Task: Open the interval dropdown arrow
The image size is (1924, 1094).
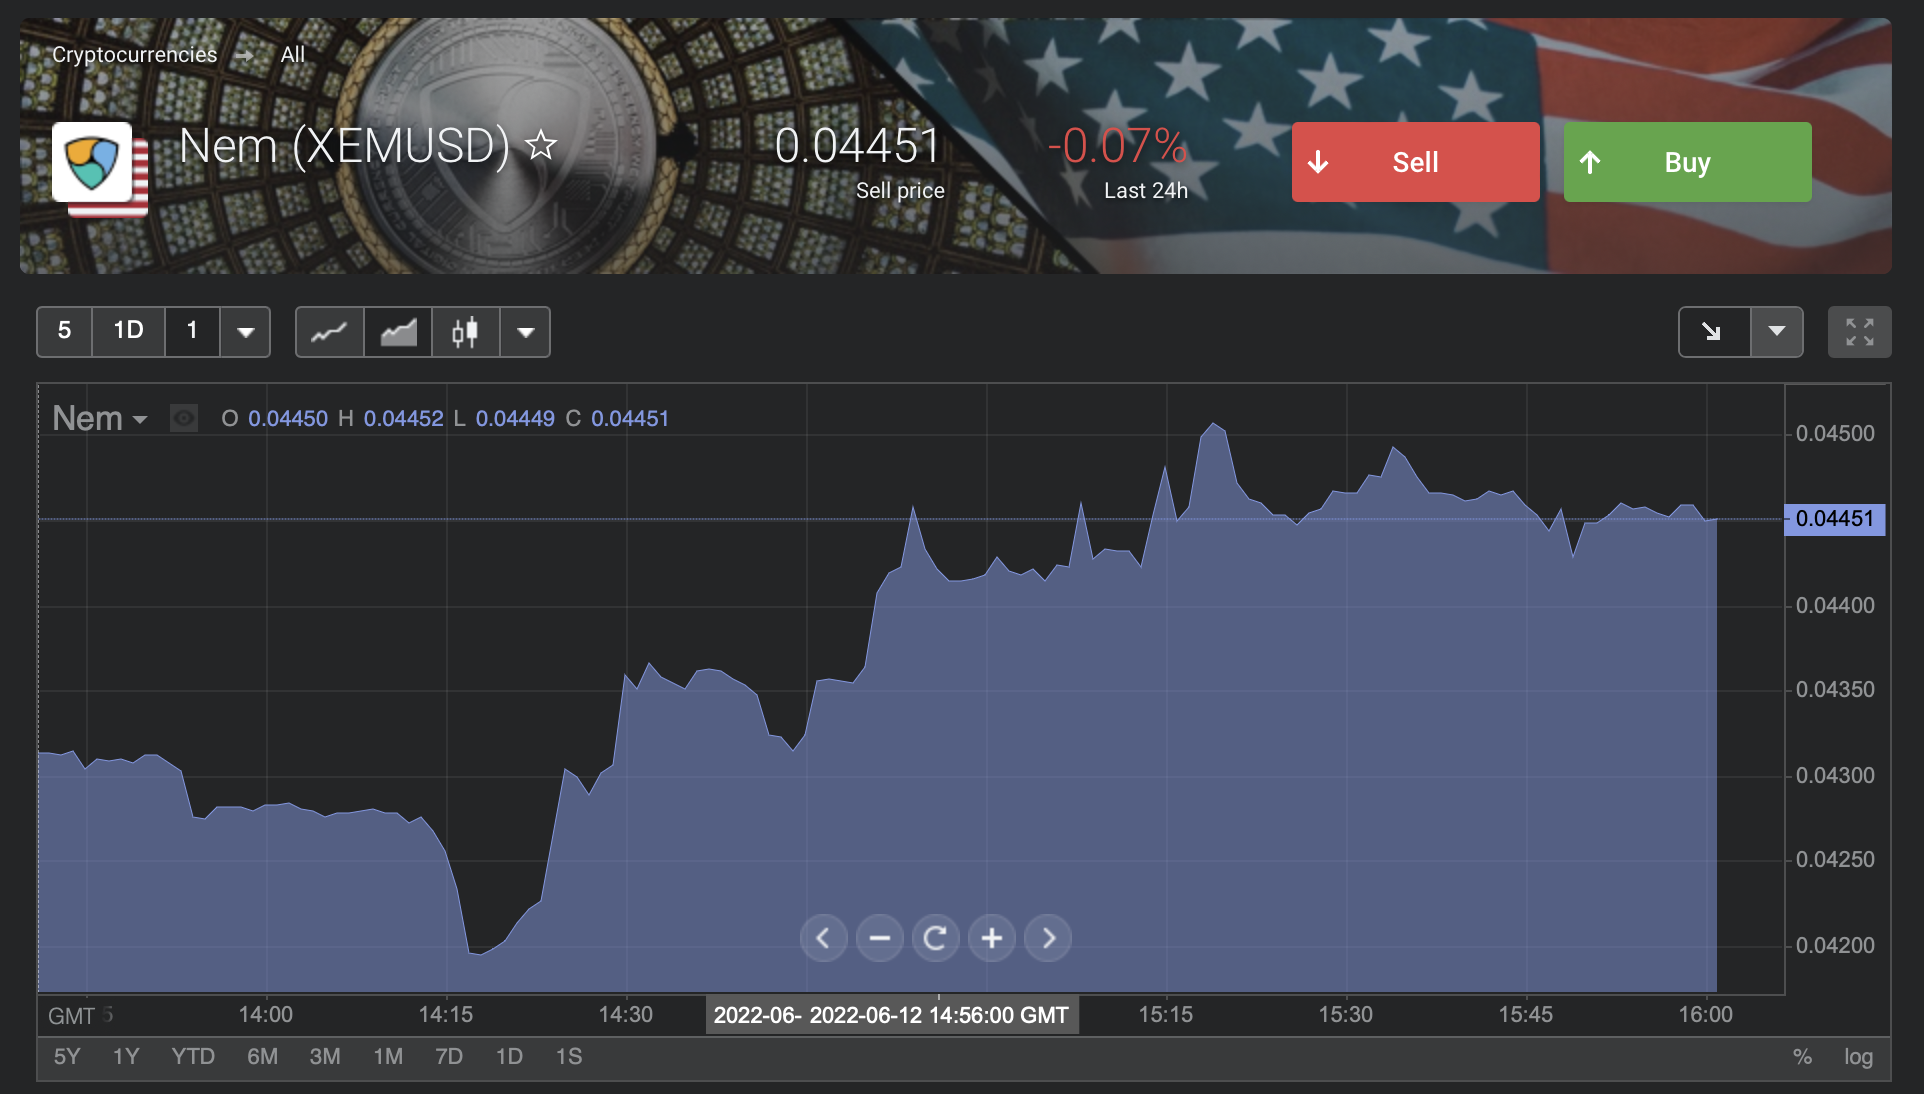Action: click(245, 331)
